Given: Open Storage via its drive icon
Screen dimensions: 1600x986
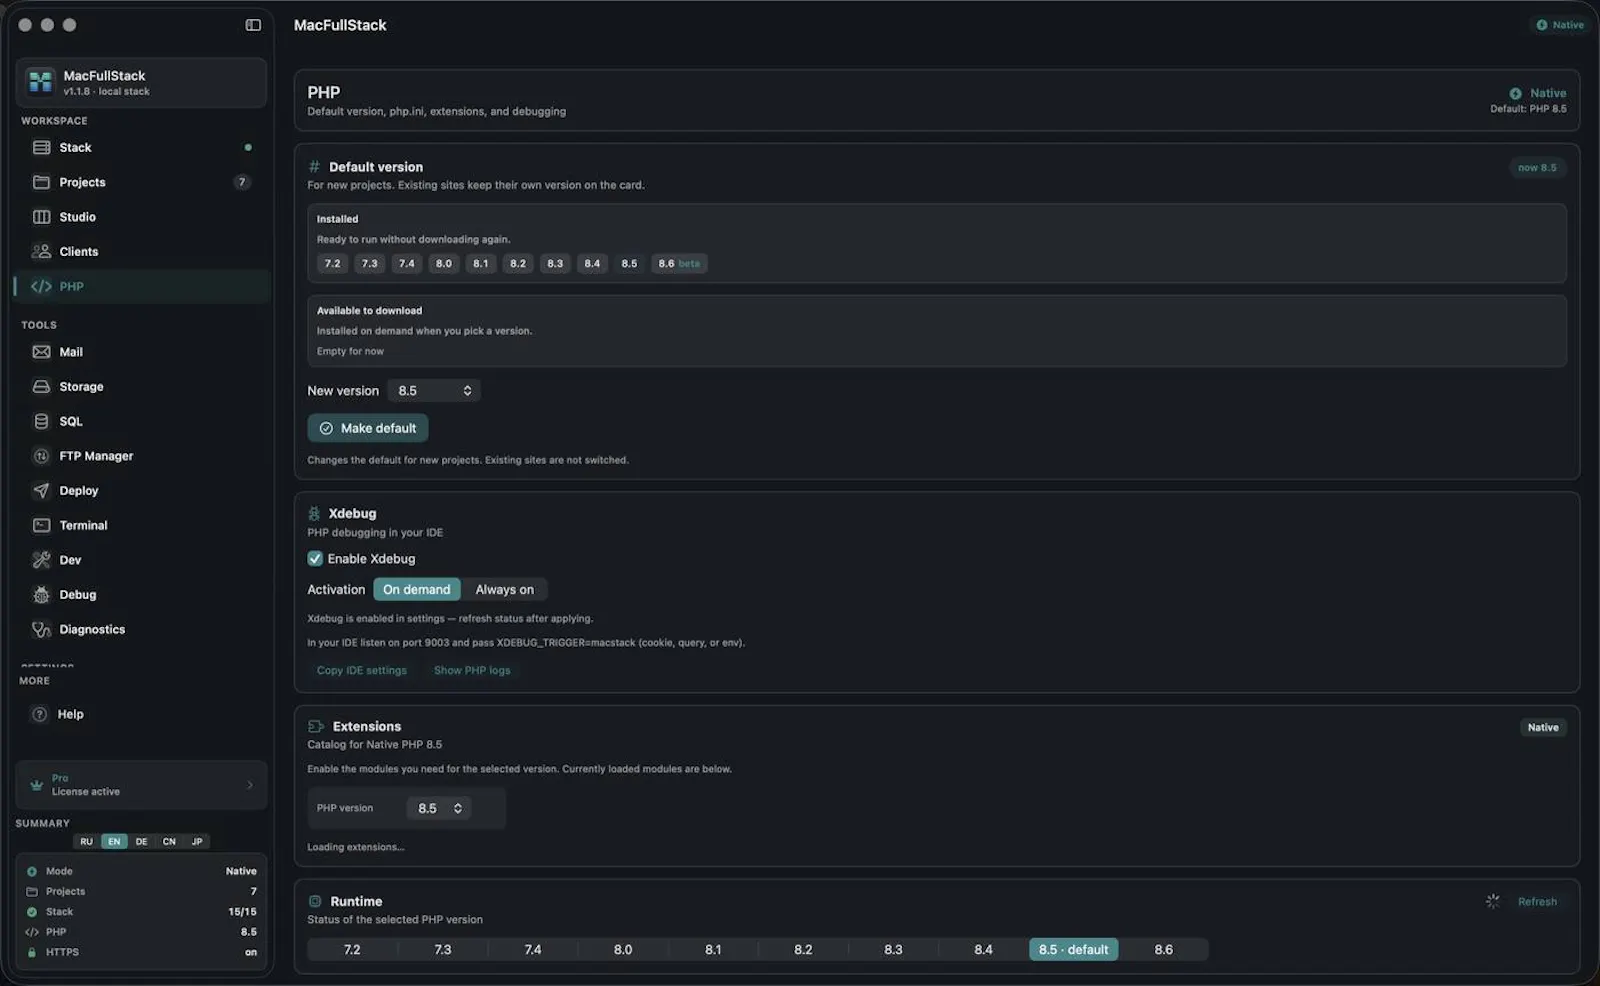Looking at the screenshot, I should tap(41, 386).
